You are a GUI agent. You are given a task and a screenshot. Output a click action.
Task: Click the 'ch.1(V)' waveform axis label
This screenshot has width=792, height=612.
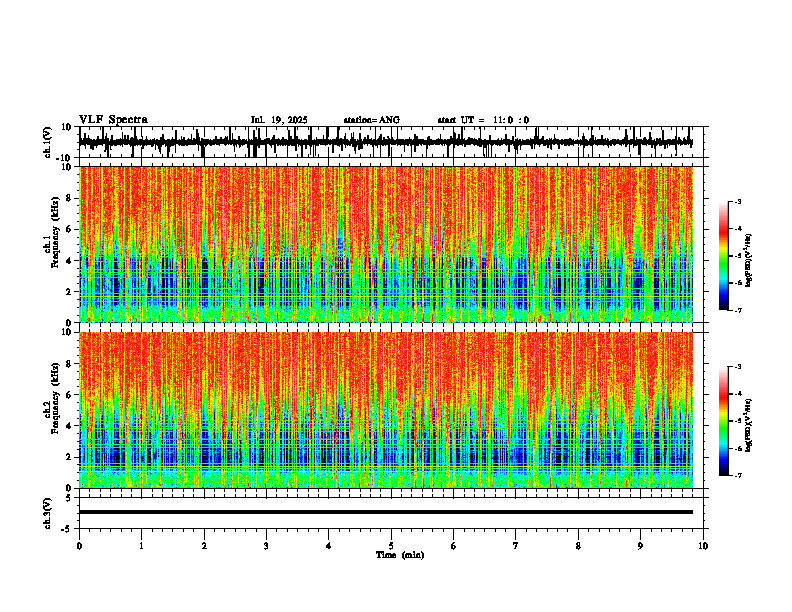coord(48,142)
